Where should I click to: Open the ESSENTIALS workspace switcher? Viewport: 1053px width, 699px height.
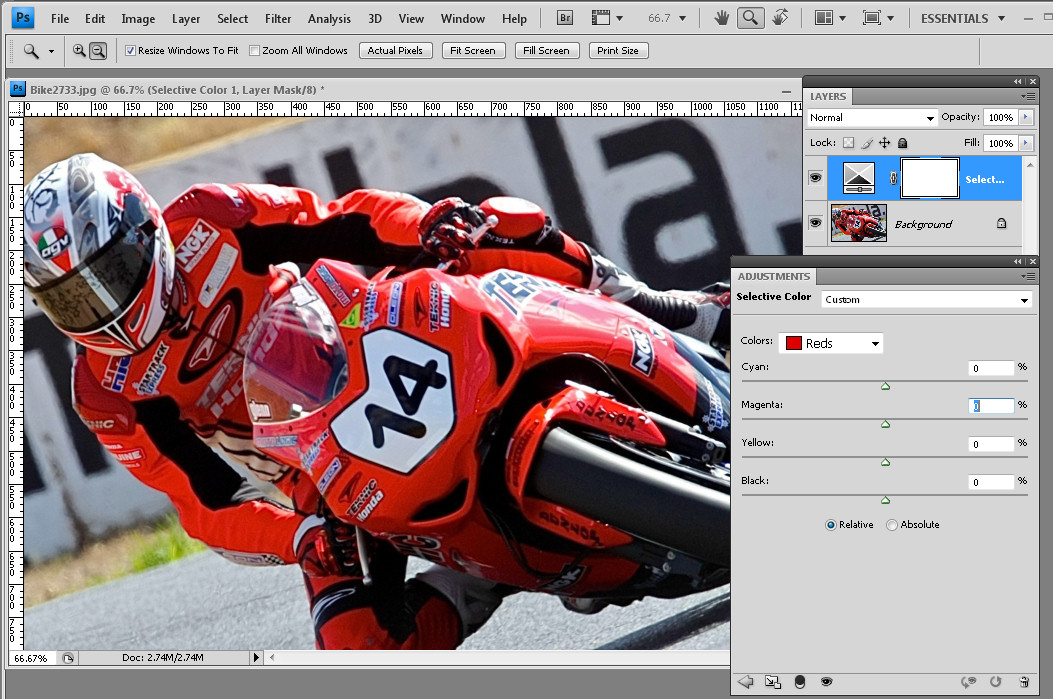[x=962, y=18]
